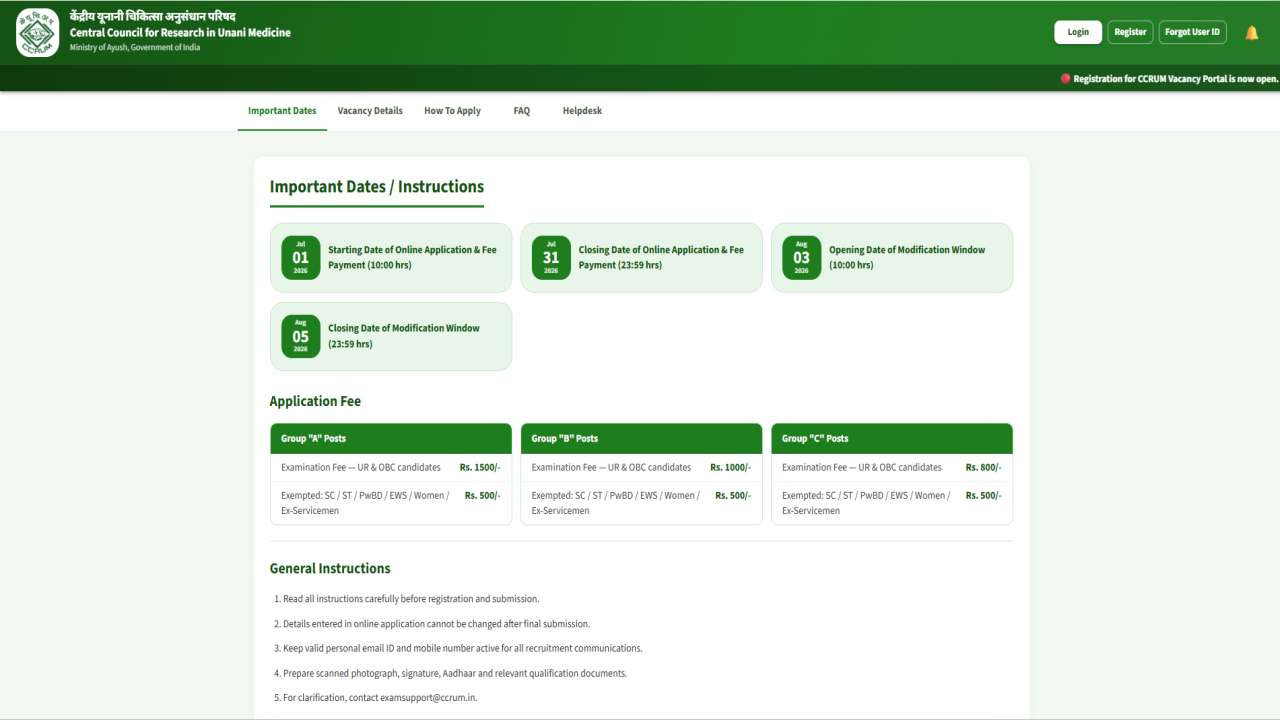Image resolution: width=1280 pixels, height=720 pixels.
Task: Click the Group "A" Posts header
Action: point(391,438)
